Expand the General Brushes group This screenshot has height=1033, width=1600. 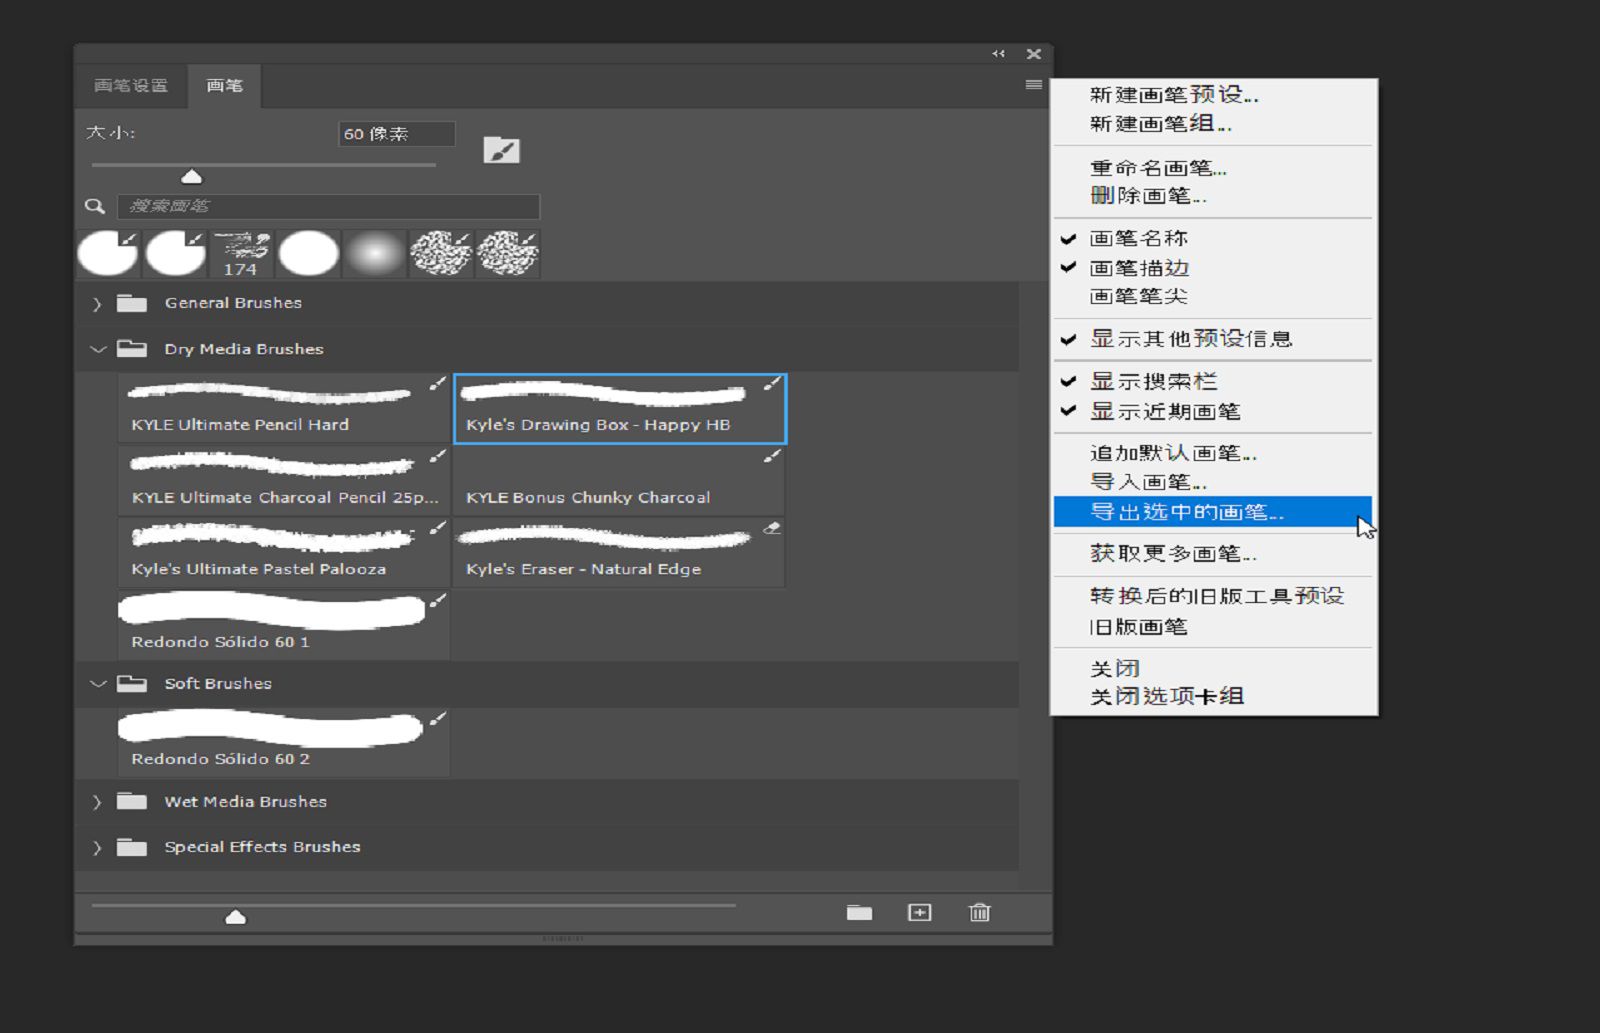coord(96,302)
